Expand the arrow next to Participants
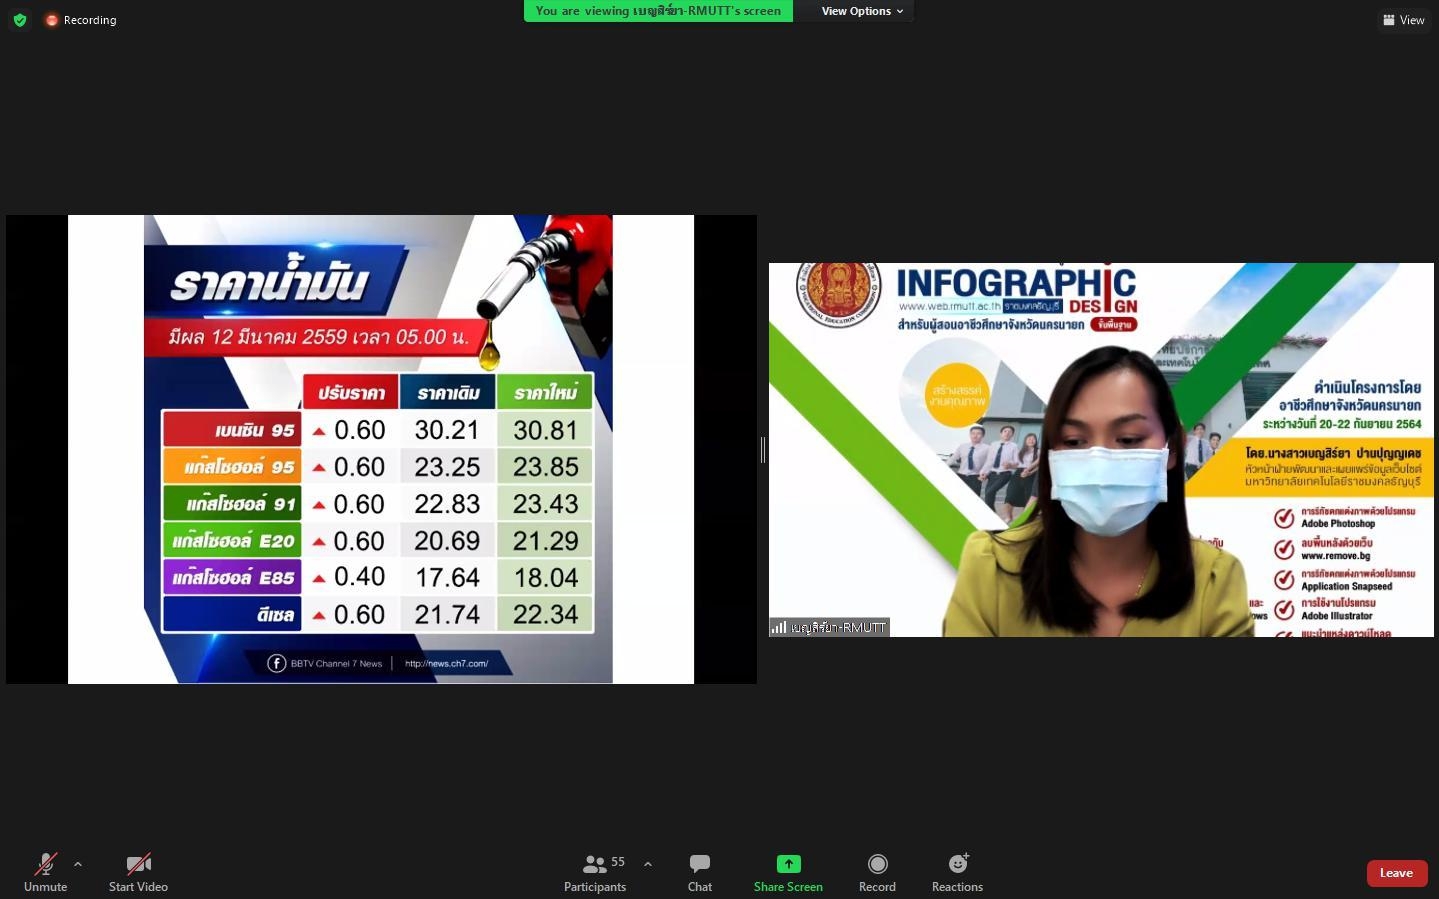Screen dimensions: 1439x899 (x=648, y=864)
